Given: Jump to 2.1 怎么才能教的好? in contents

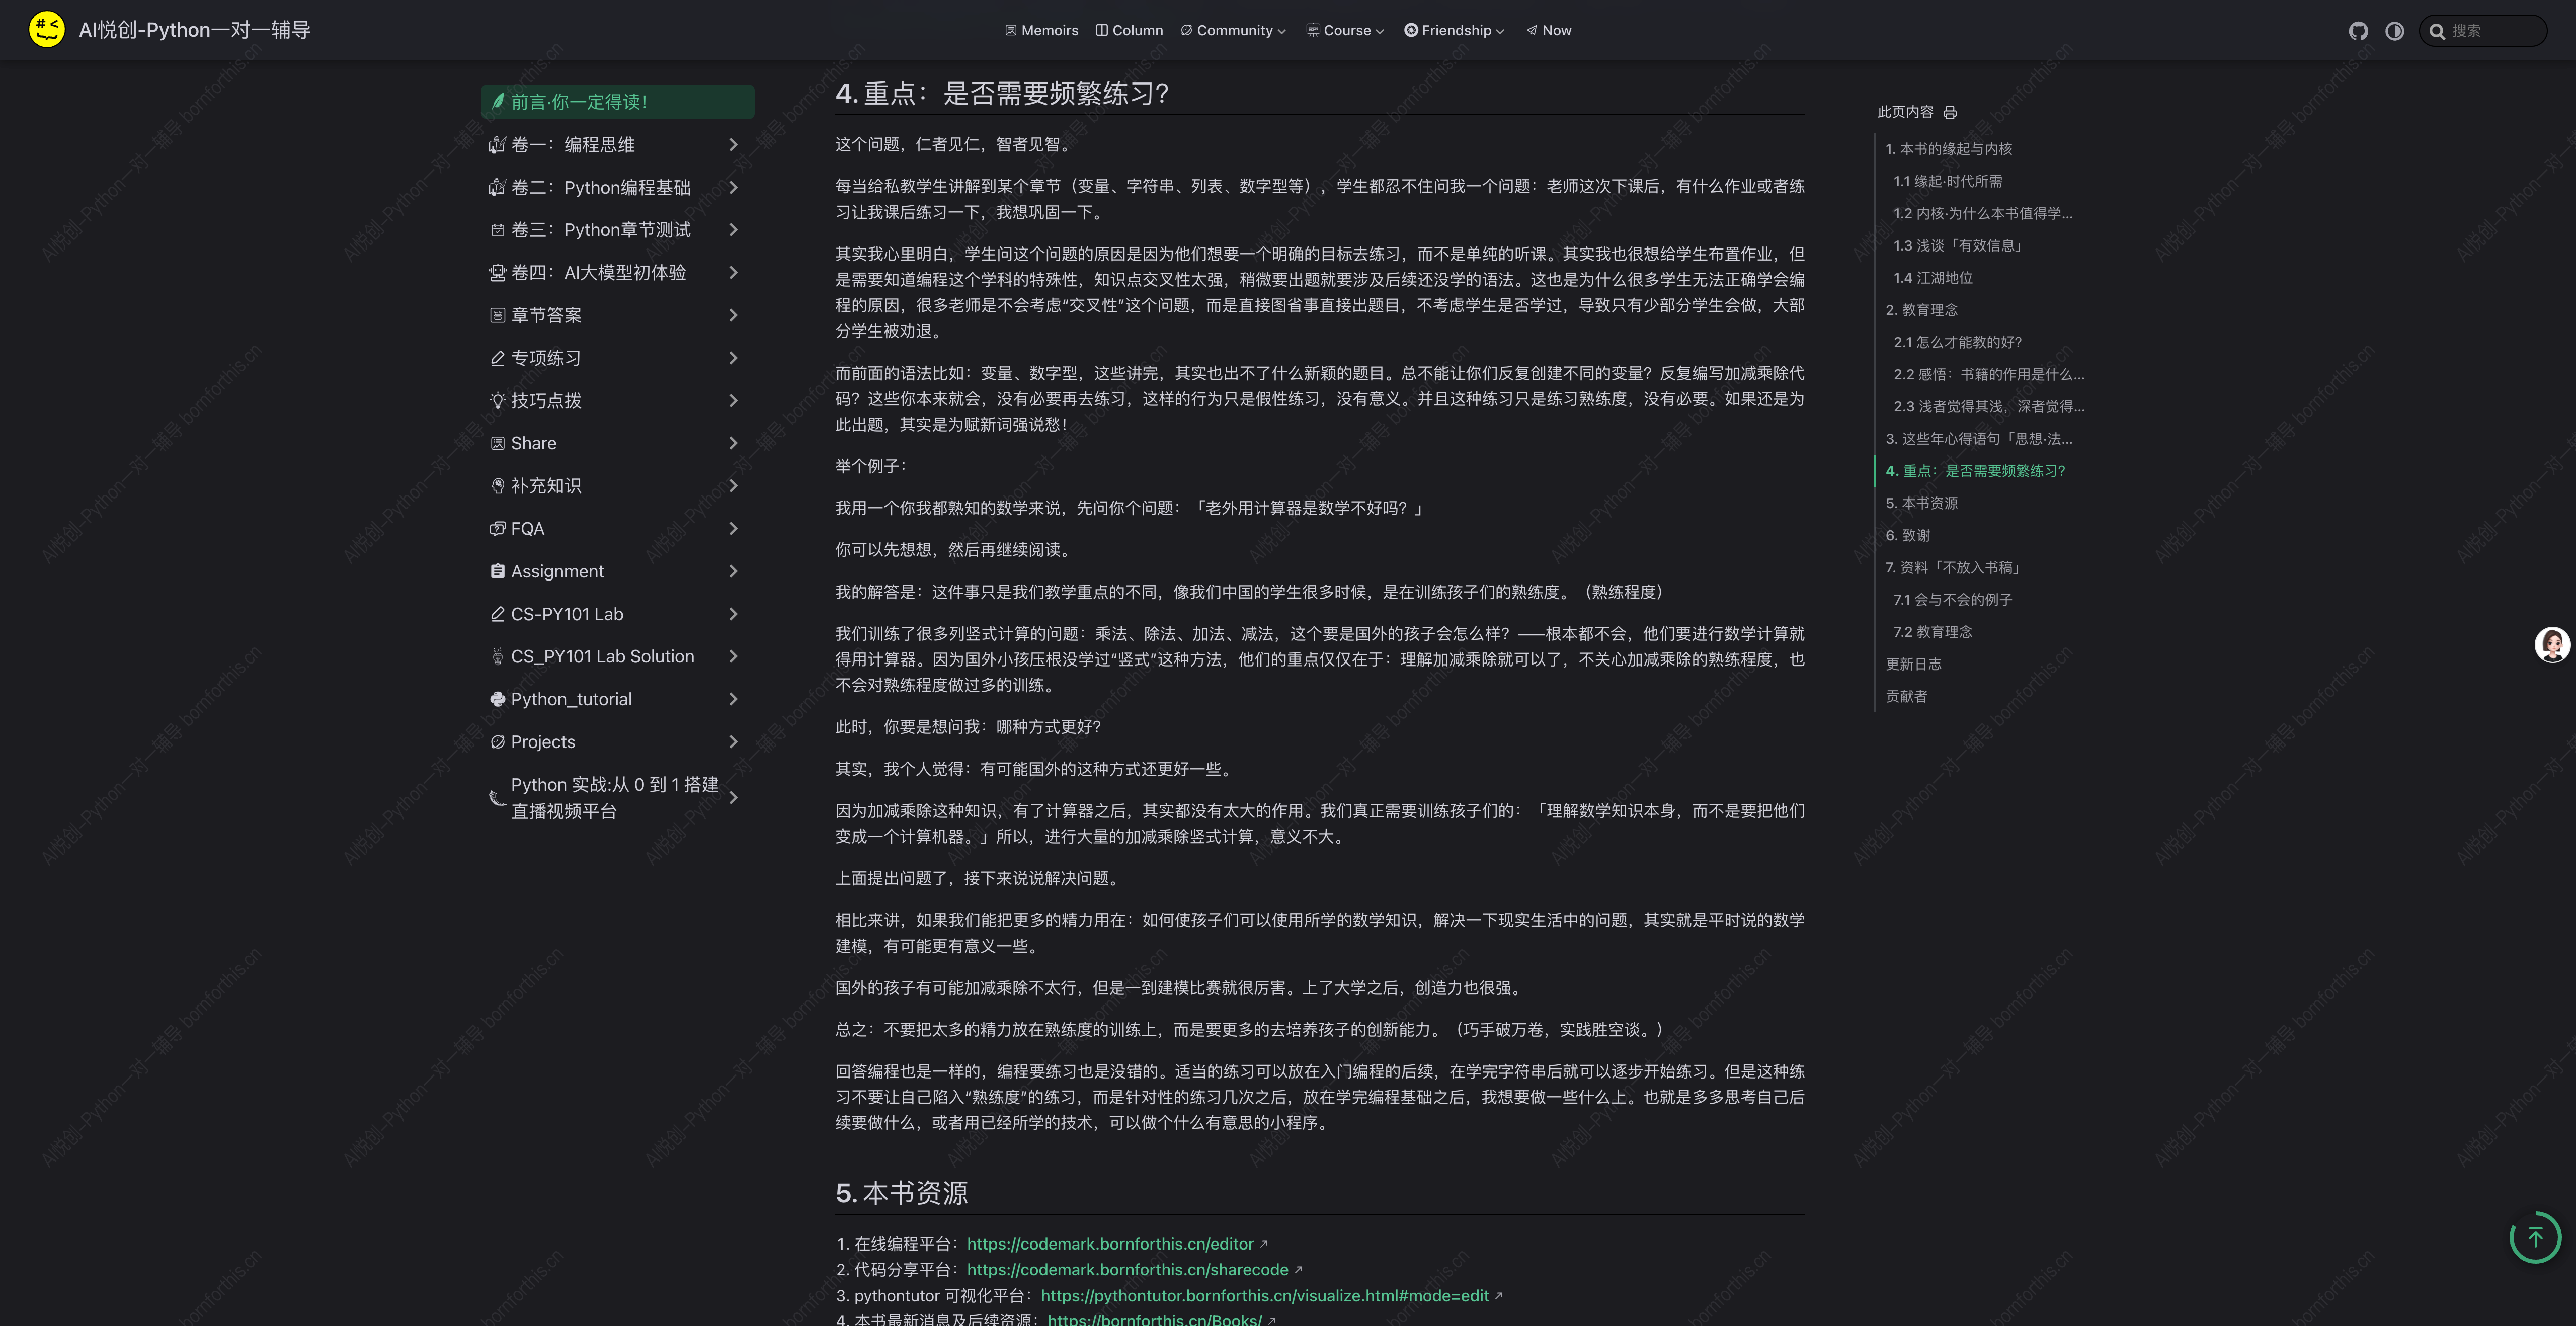Looking at the screenshot, I should (x=1957, y=342).
